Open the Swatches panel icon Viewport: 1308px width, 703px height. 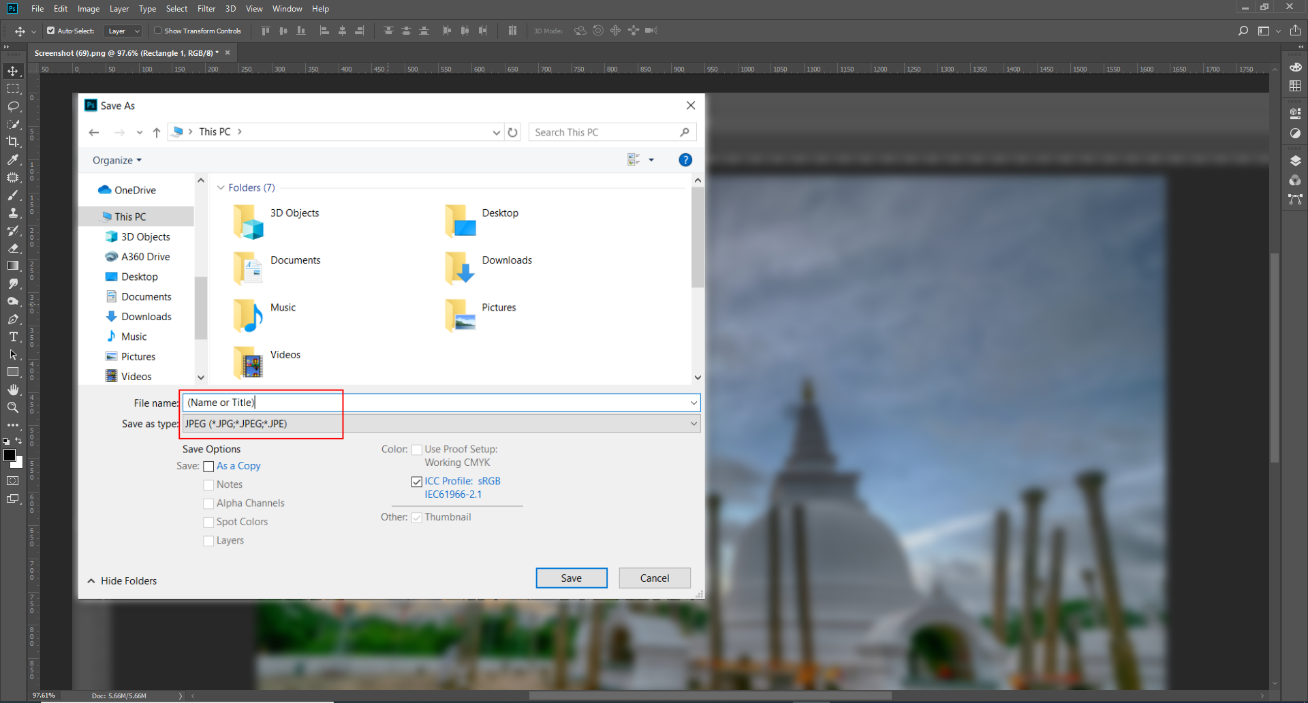1295,86
